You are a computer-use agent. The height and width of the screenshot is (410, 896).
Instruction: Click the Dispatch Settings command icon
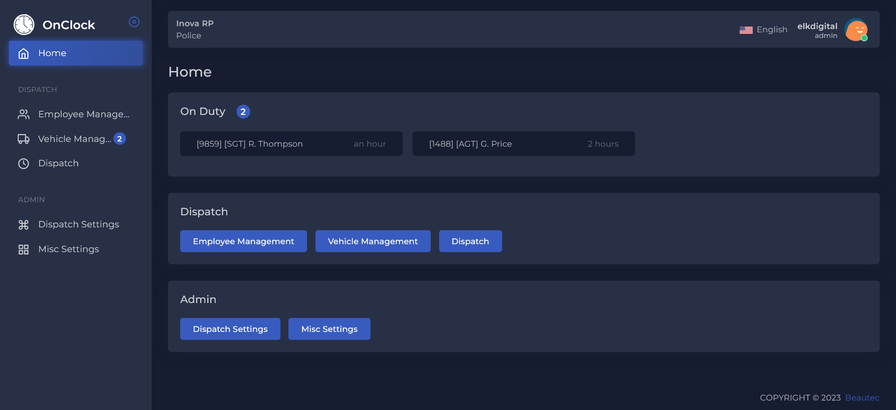tap(23, 224)
